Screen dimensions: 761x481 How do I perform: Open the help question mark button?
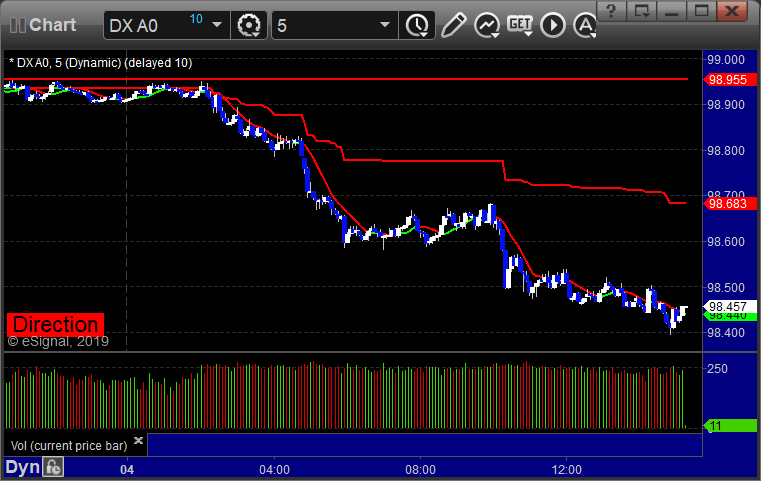click(611, 11)
